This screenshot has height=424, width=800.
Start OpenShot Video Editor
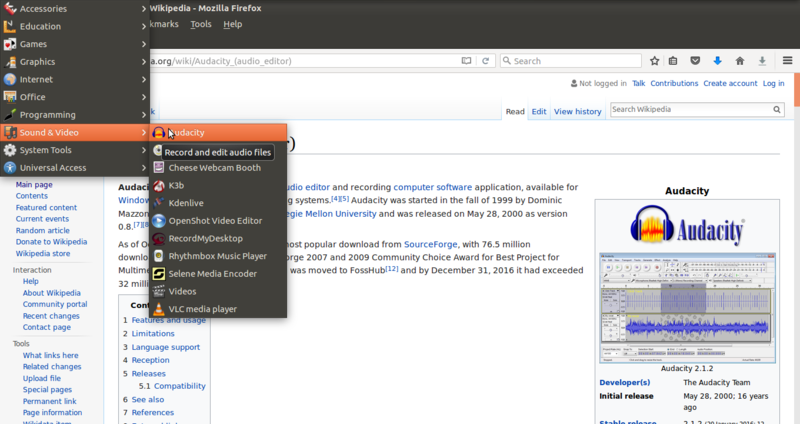218,221
